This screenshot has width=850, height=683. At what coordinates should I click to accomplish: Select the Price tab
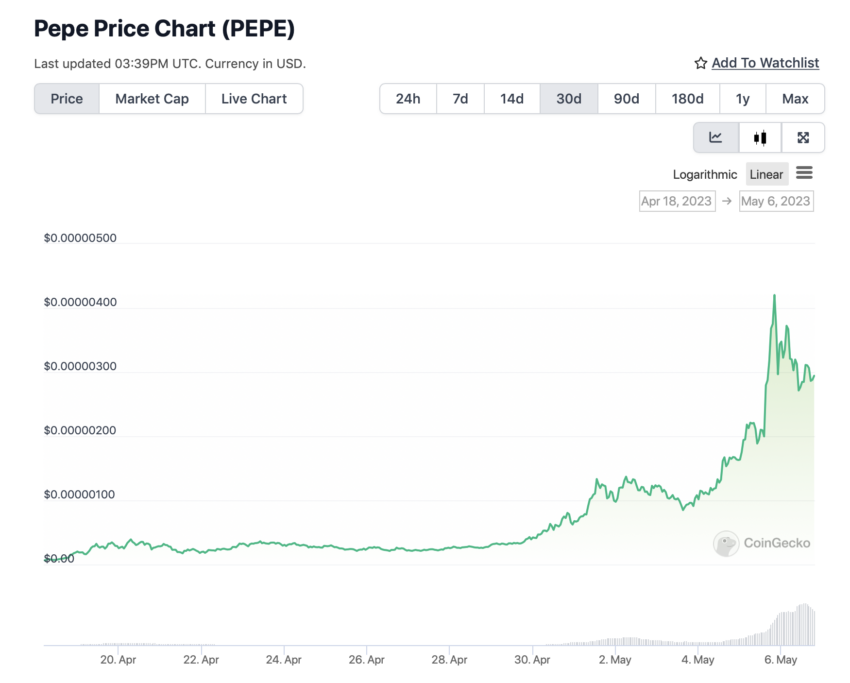click(x=67, y=99)
